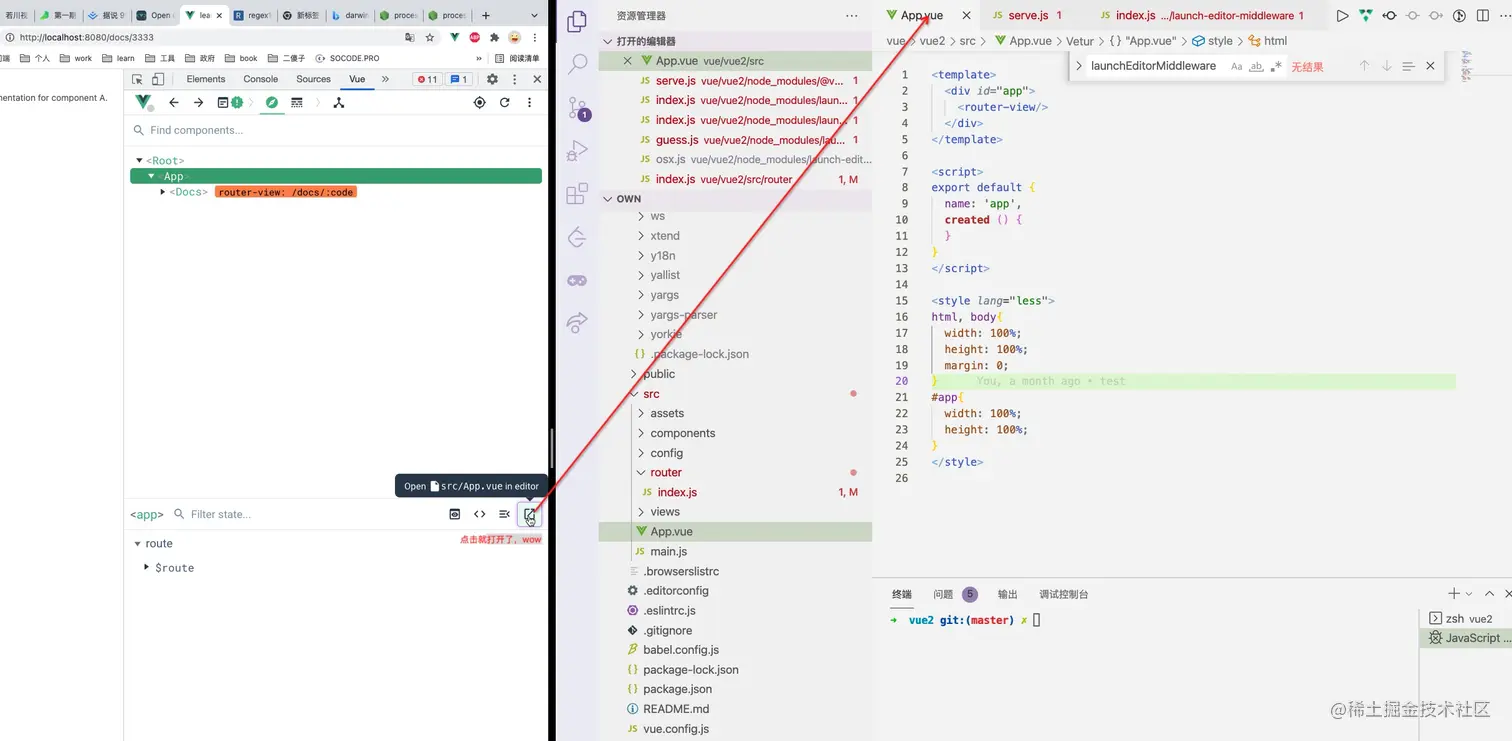Click Vue devtools back arrow

[174, 102]
